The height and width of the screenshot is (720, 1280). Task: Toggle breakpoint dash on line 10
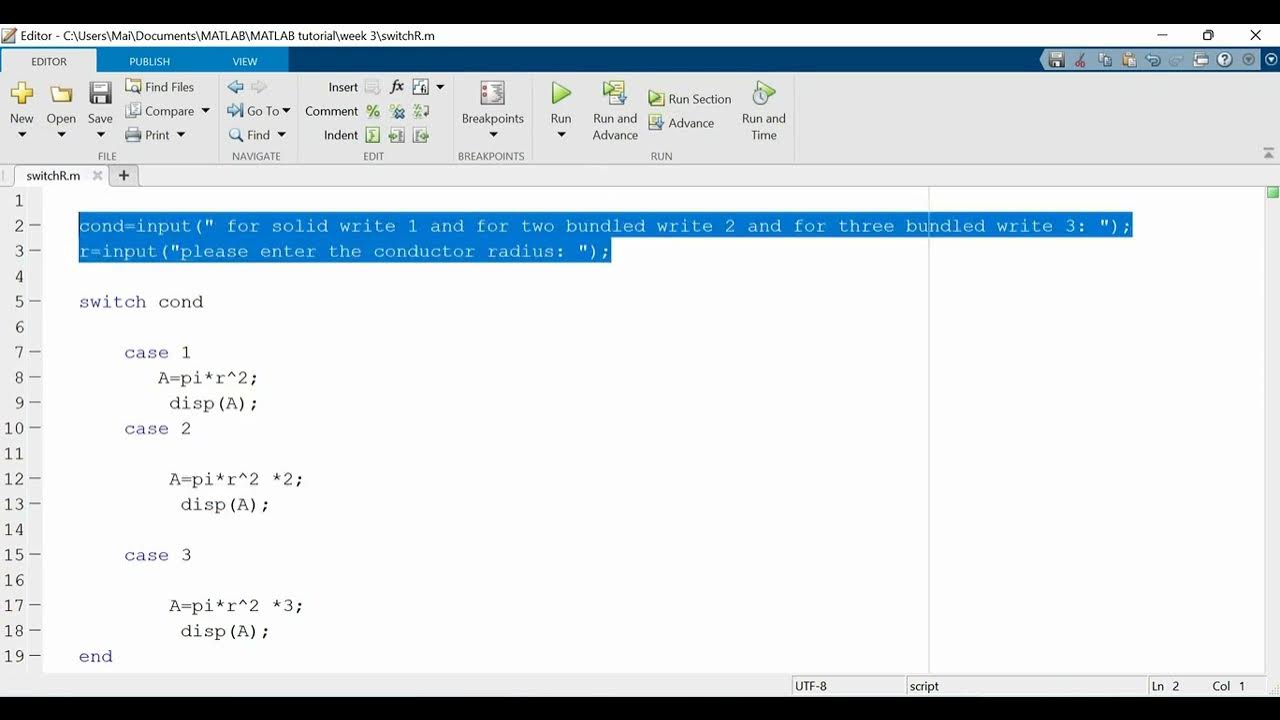[x=35, y=428]
